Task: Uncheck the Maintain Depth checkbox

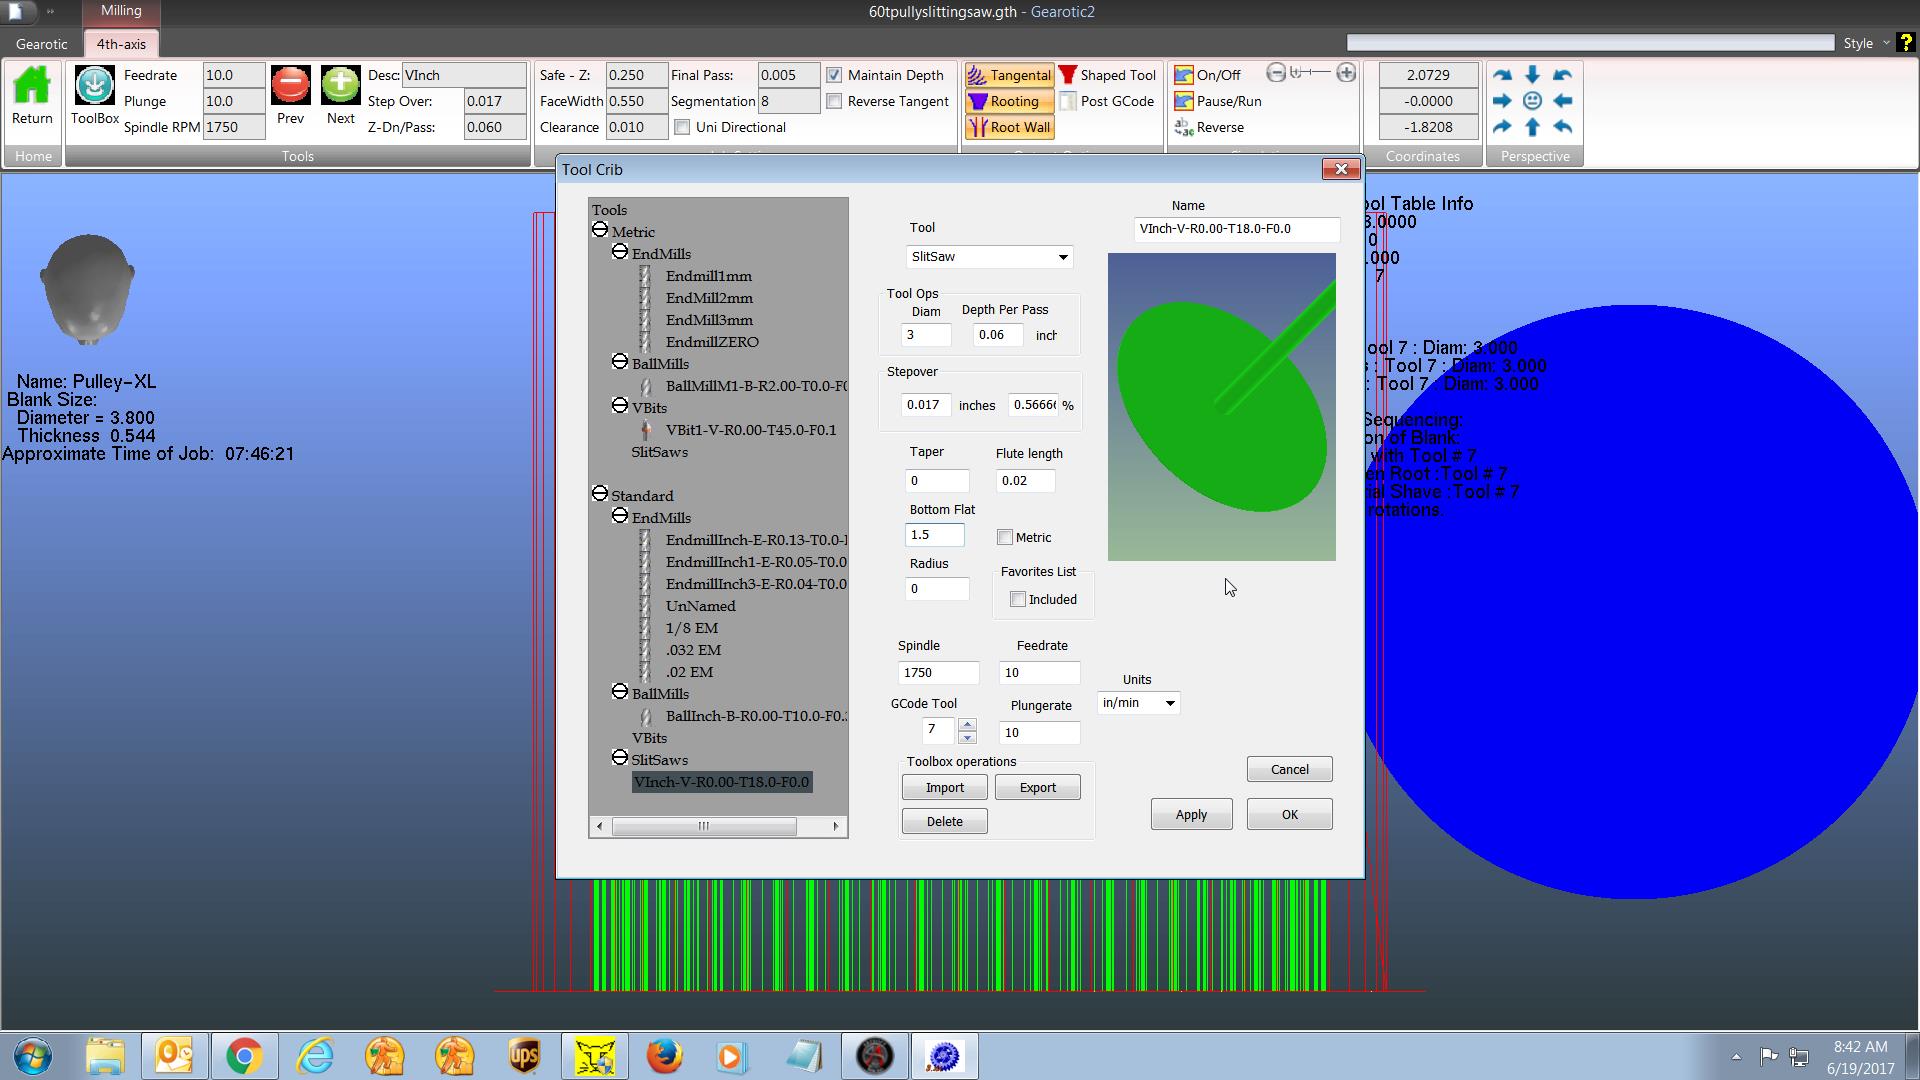Action: 834,76
